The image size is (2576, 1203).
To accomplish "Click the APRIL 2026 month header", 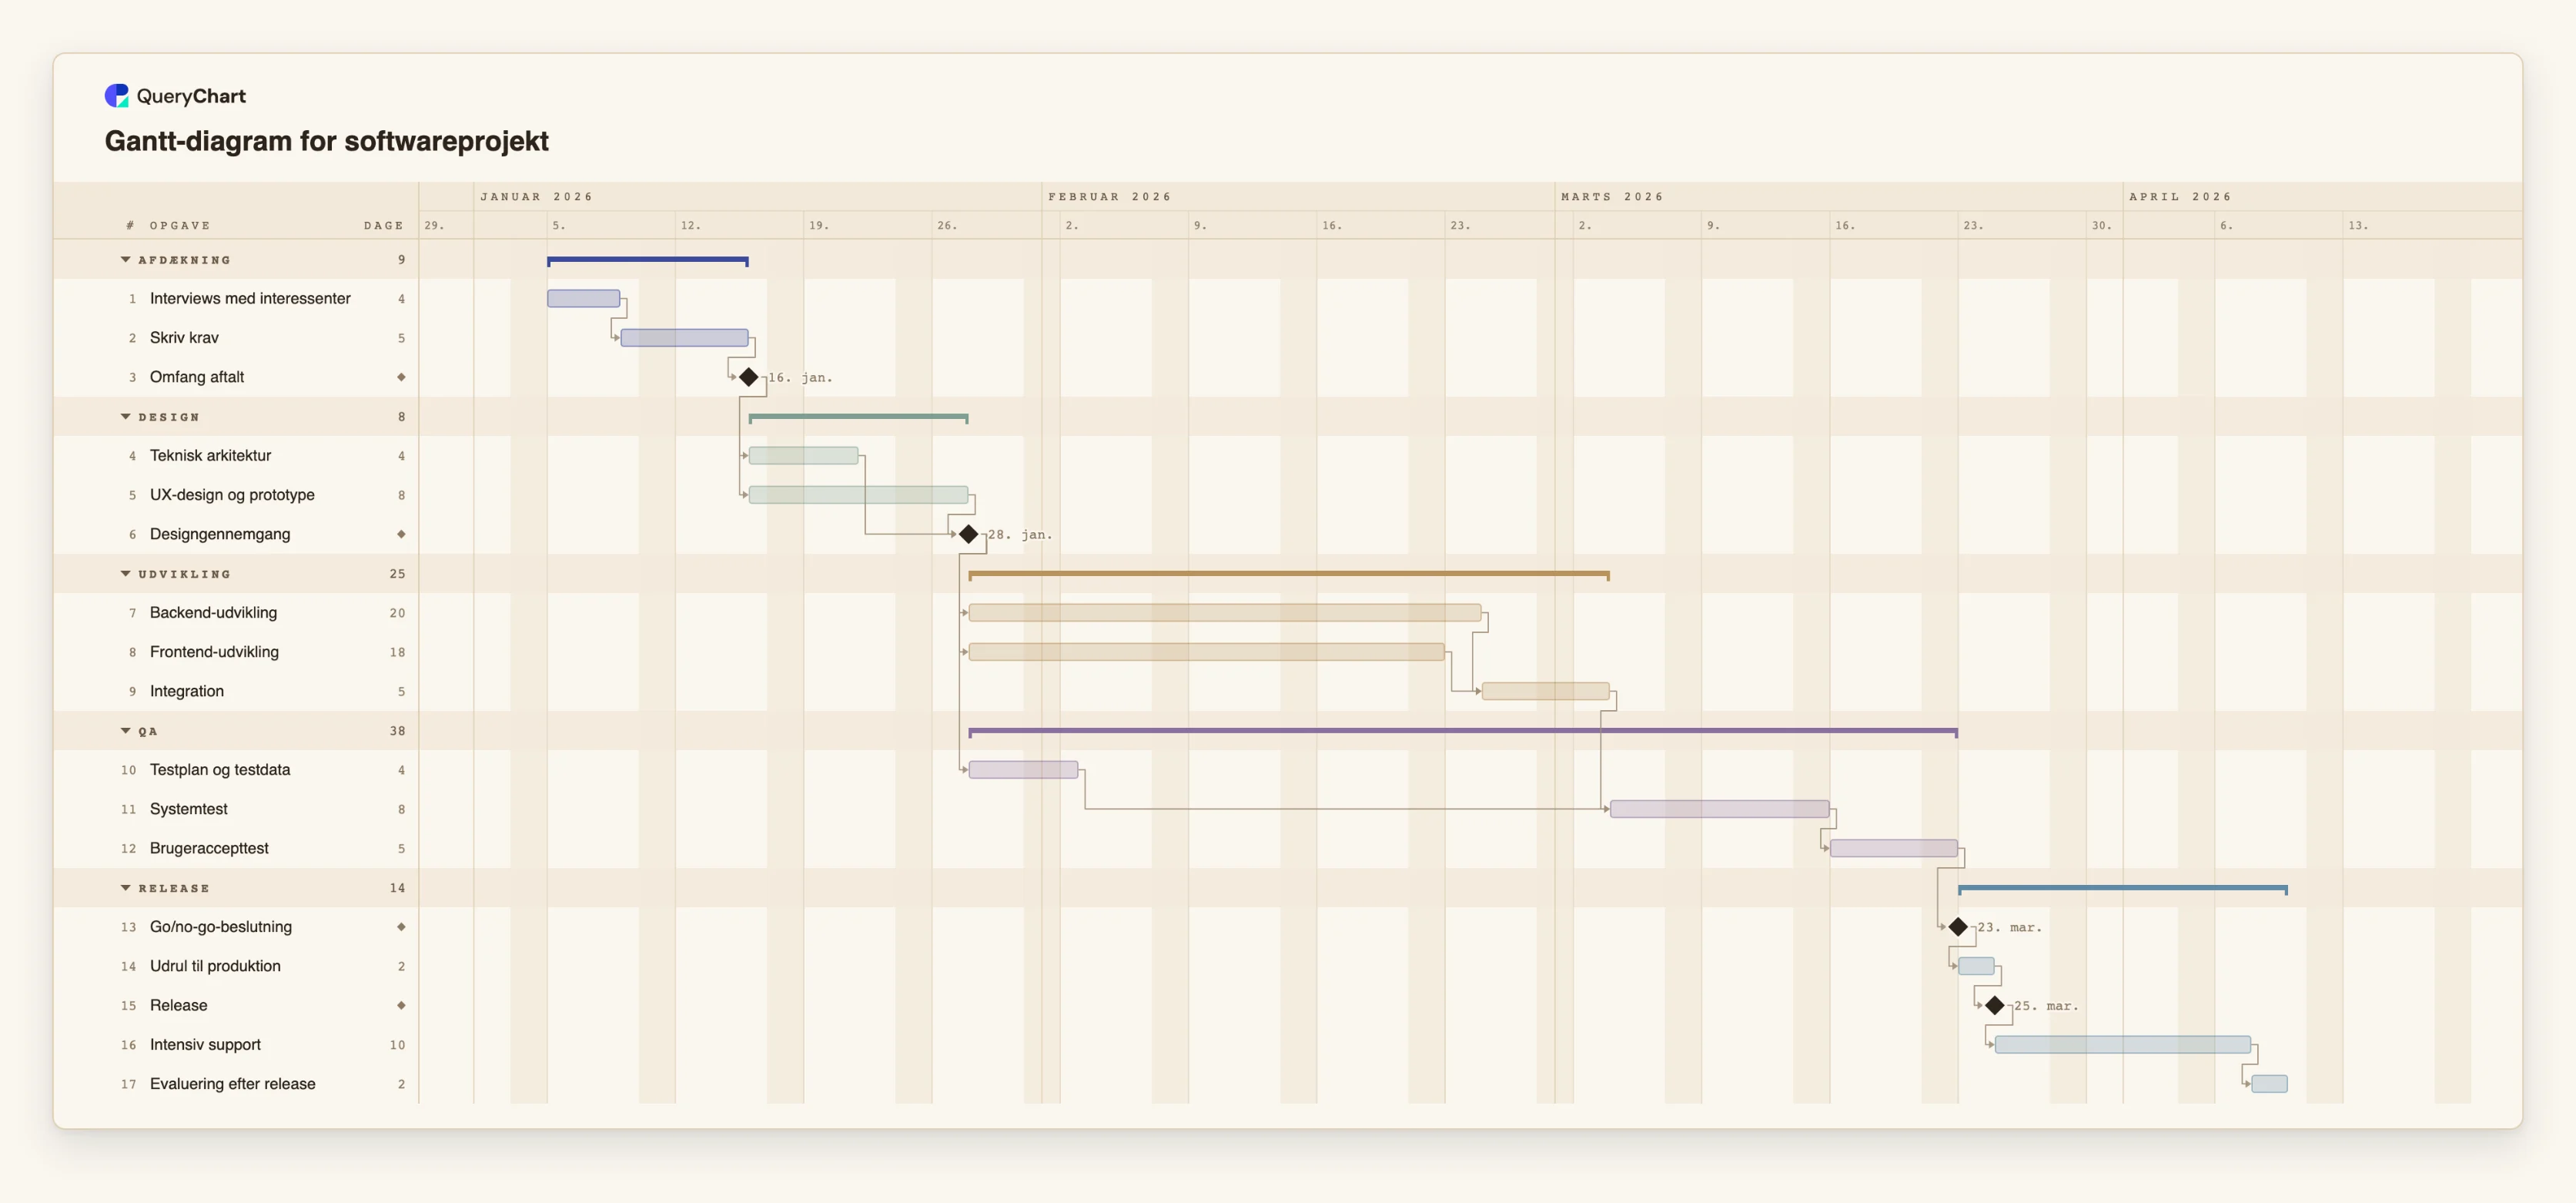I will [2180, 197].
